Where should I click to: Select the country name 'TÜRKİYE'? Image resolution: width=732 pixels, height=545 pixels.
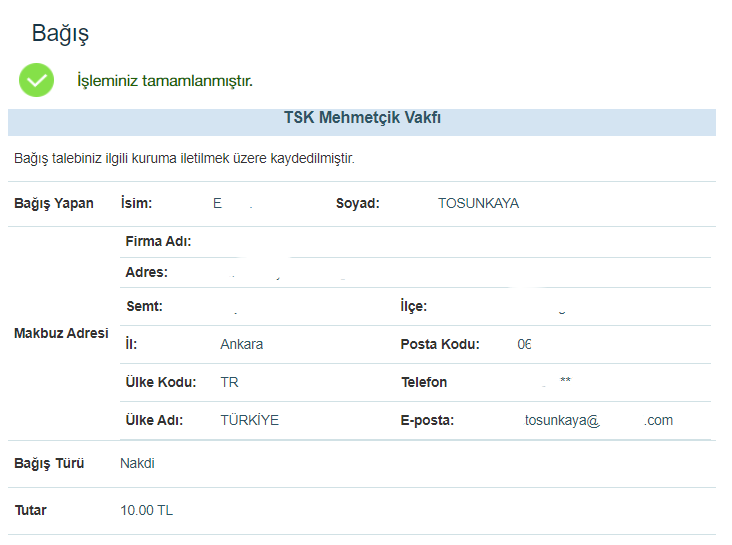(x=250, y=420)
